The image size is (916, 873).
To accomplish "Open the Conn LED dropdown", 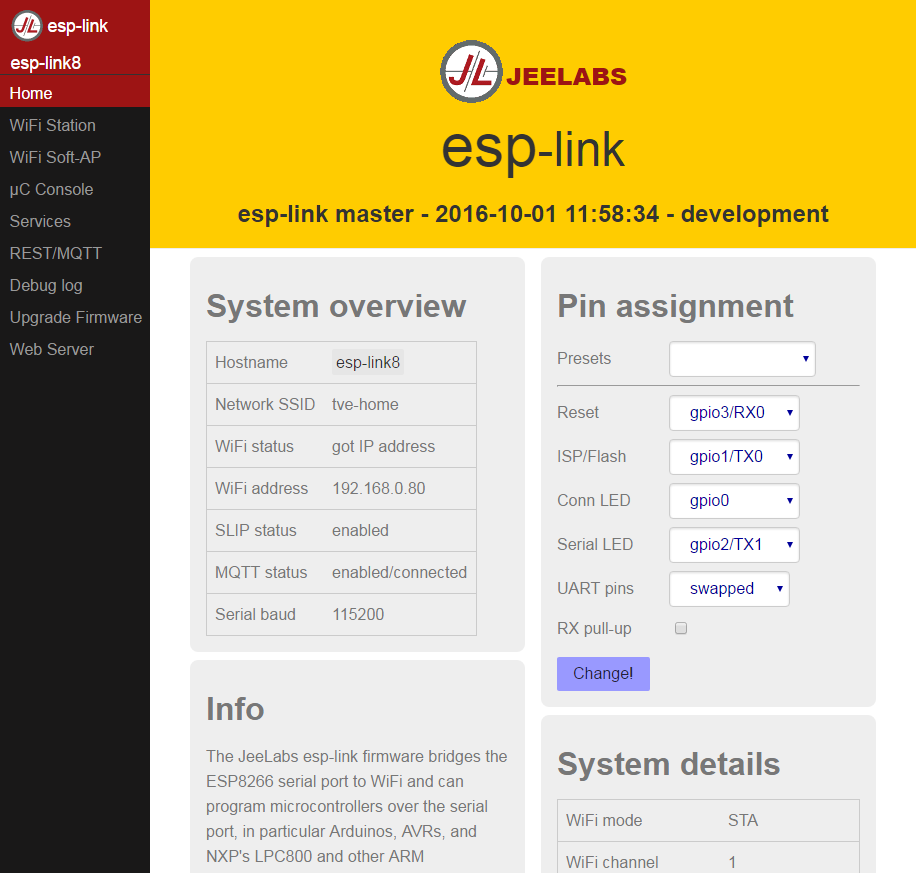I will point(733,500).
